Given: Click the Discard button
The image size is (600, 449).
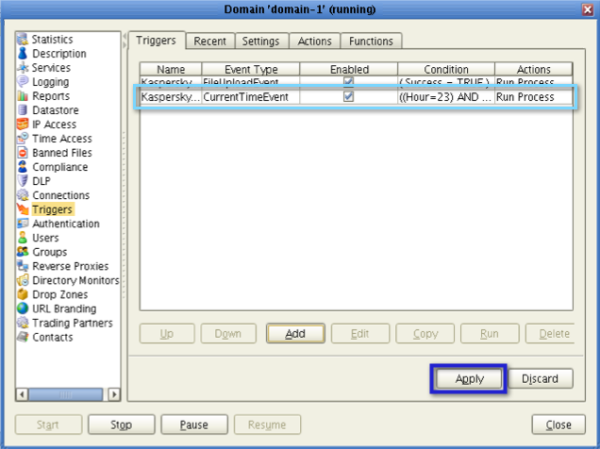Looking at the screenshot, I should 541,379.
